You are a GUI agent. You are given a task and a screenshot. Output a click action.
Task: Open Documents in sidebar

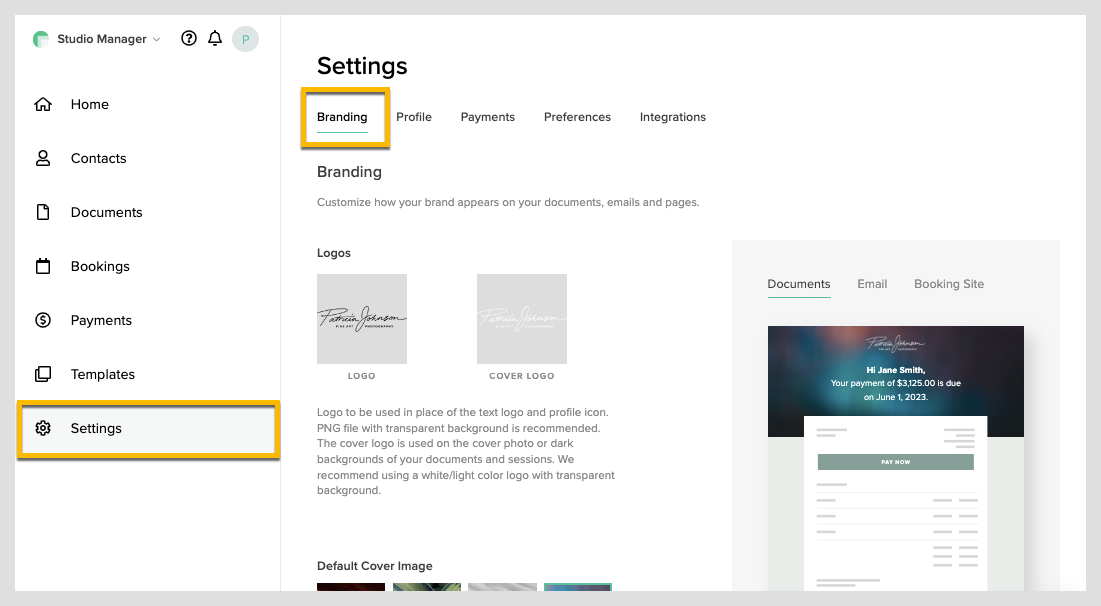[107, 212]
